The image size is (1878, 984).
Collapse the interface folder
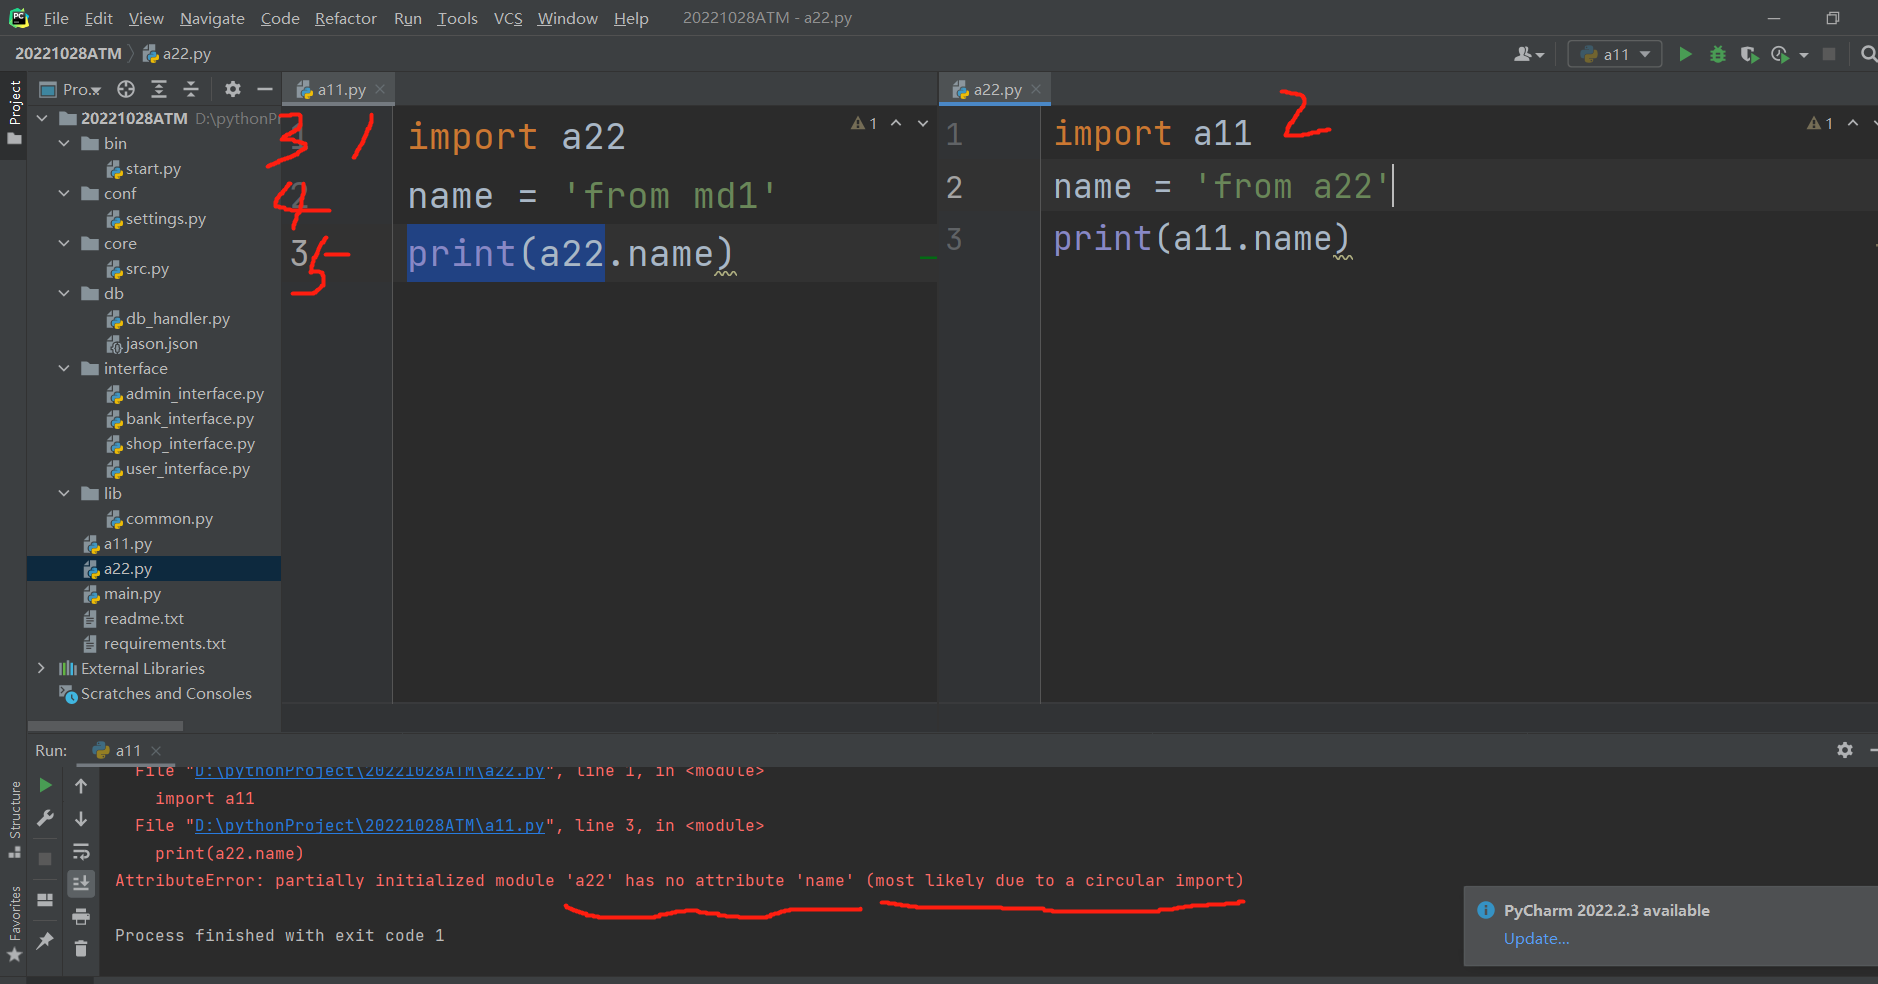point(64,368)
